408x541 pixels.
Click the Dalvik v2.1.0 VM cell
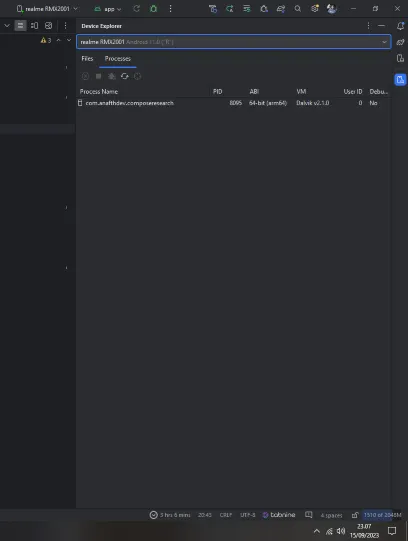312,103
